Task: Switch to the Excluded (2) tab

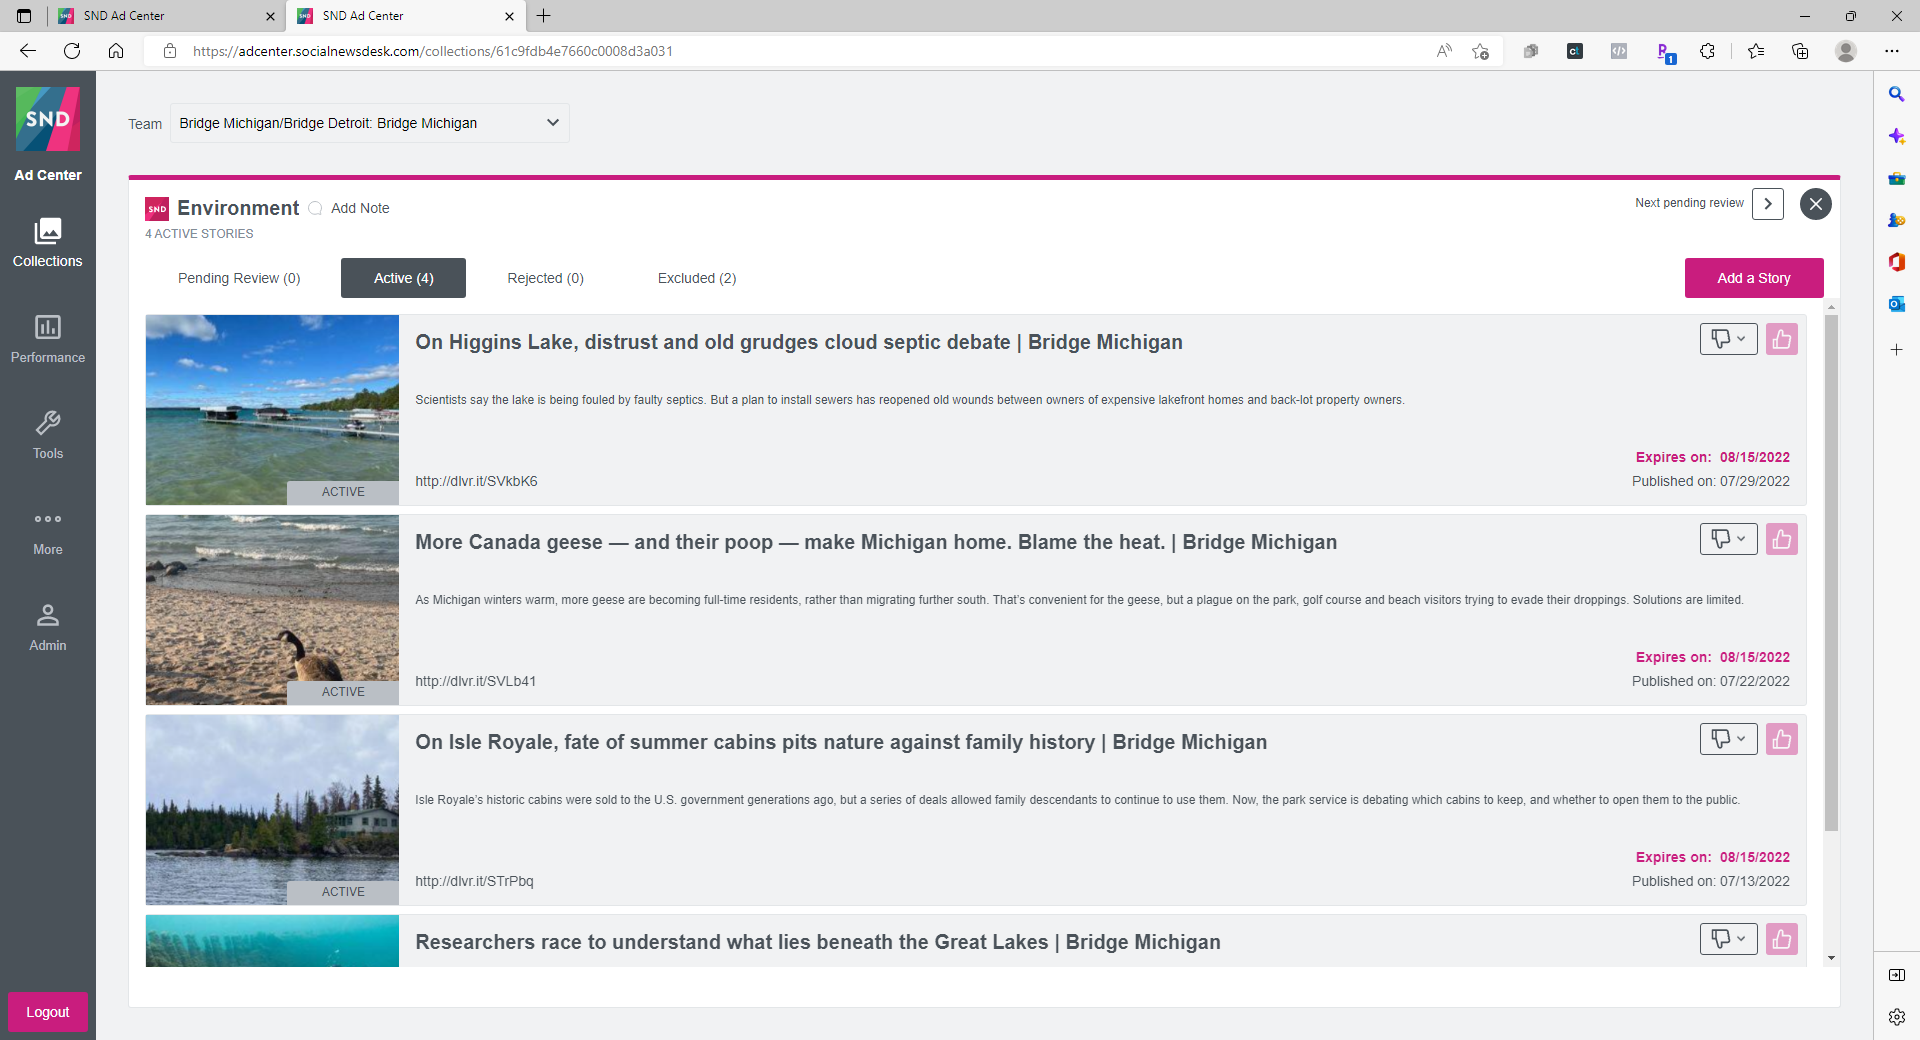Action: coord(697,278)
